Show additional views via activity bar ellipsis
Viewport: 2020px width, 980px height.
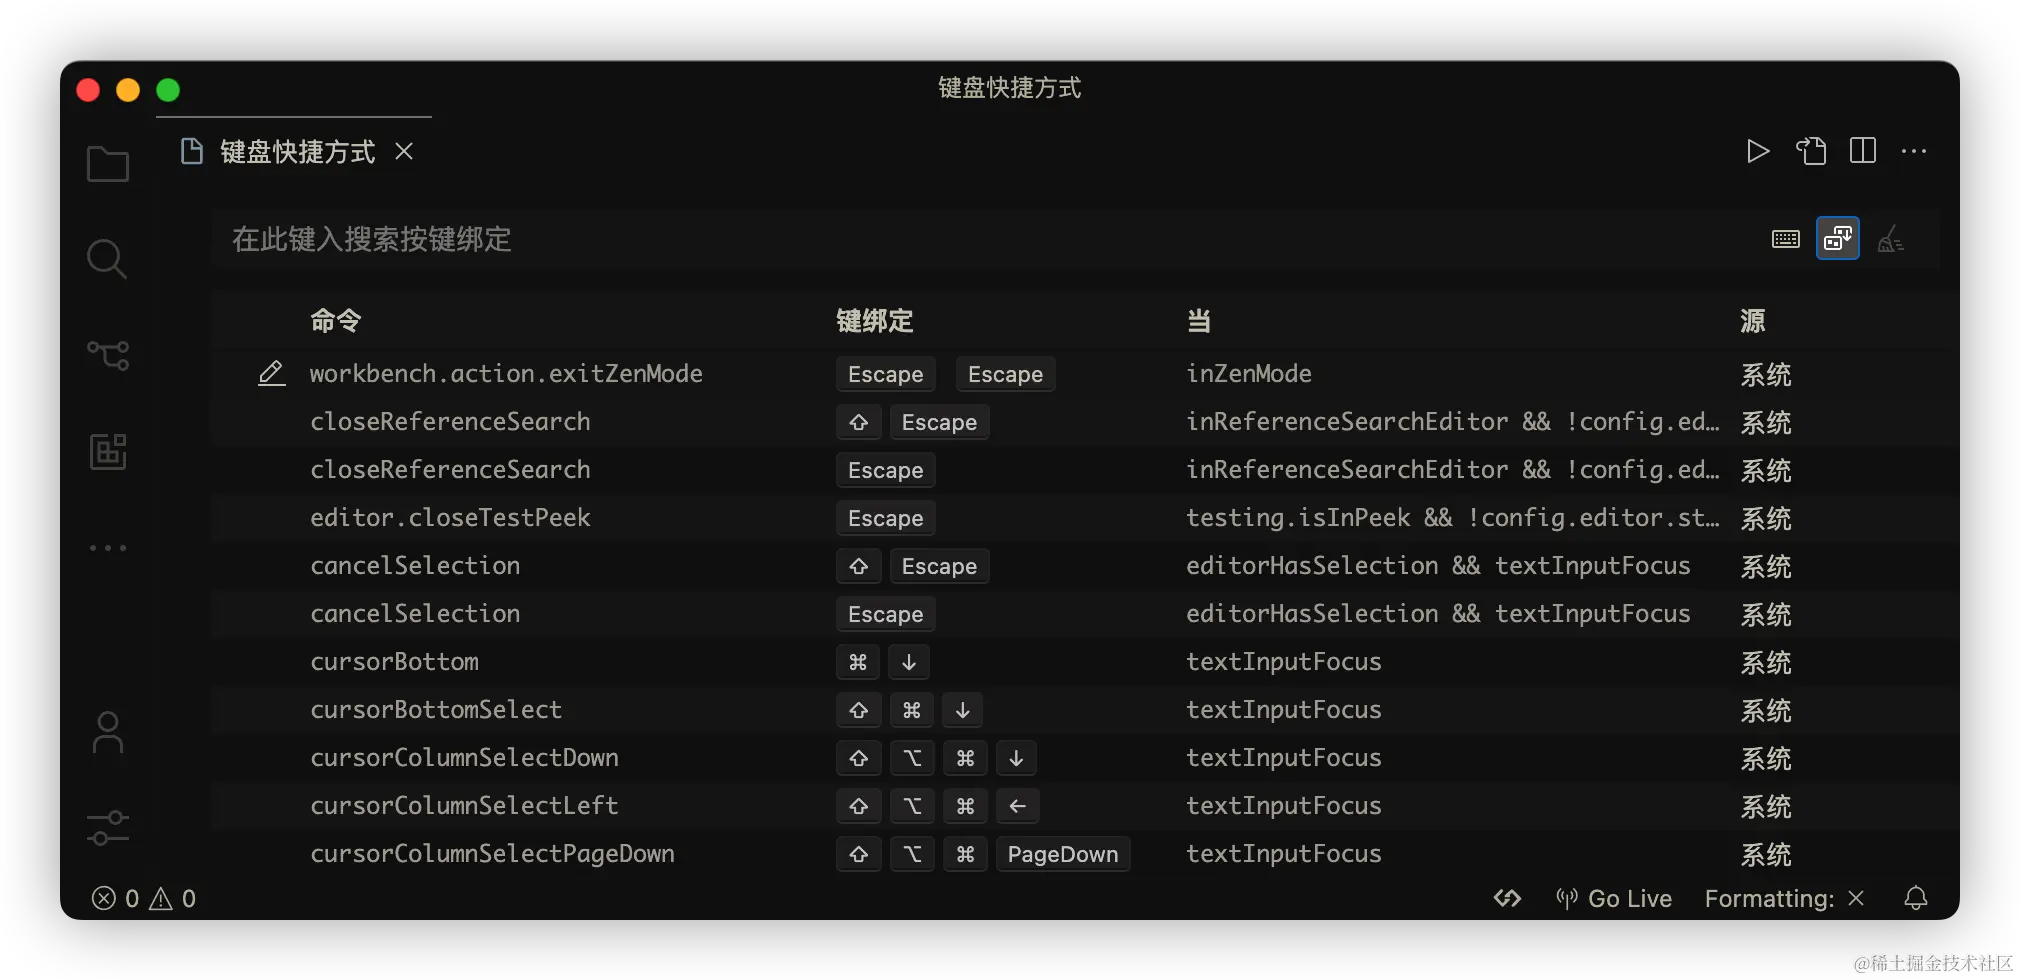point(108,547)
